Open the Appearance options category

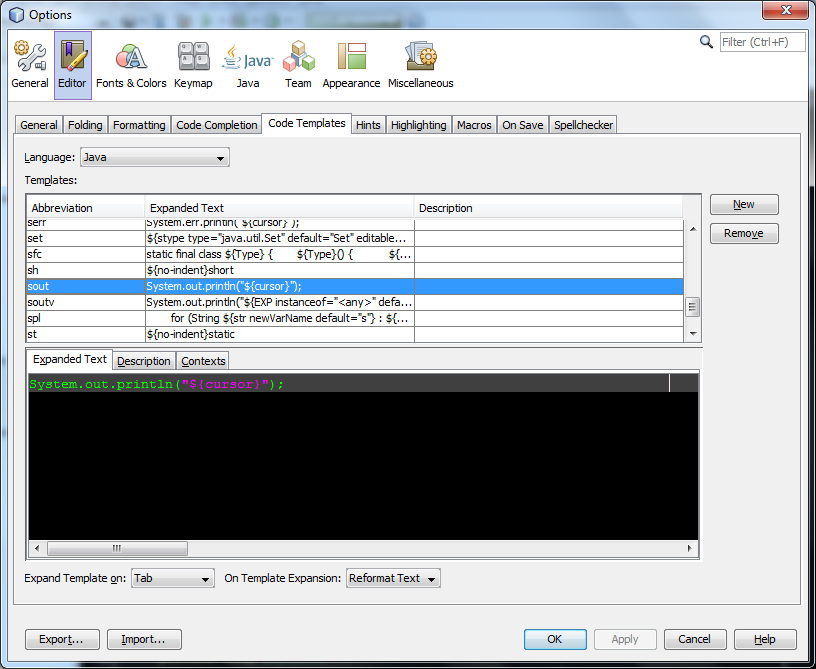[x=351, y=60]
